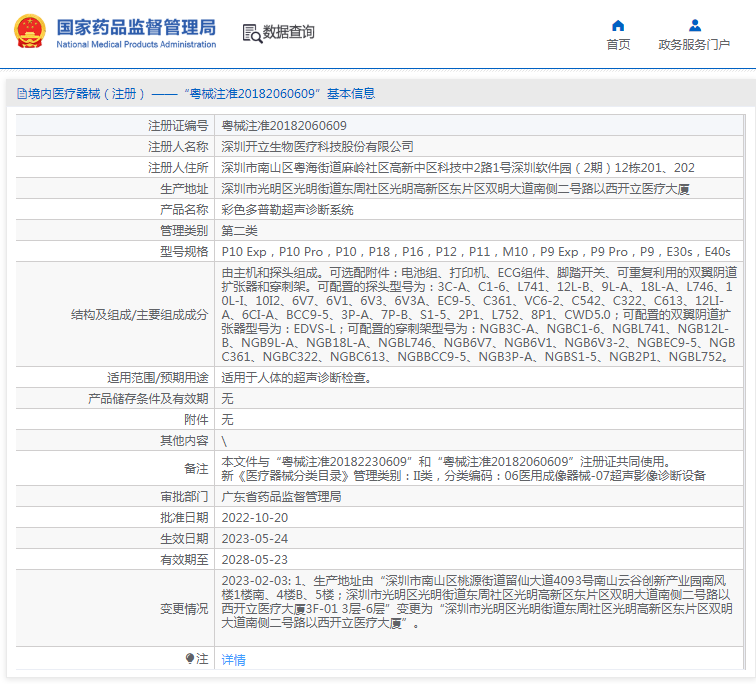
Task: Click the 注册证编号 label
Action: pos(178,126)
